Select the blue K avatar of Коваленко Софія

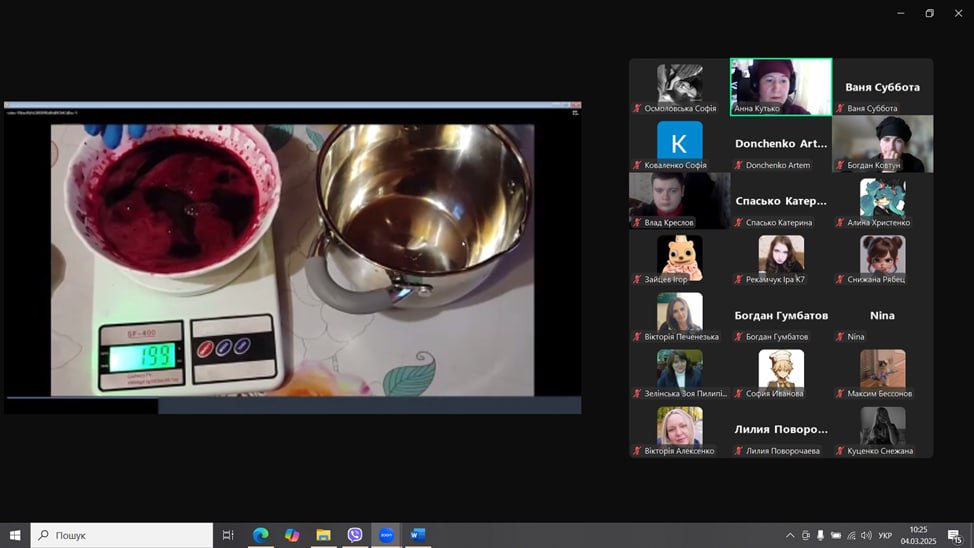679,141
